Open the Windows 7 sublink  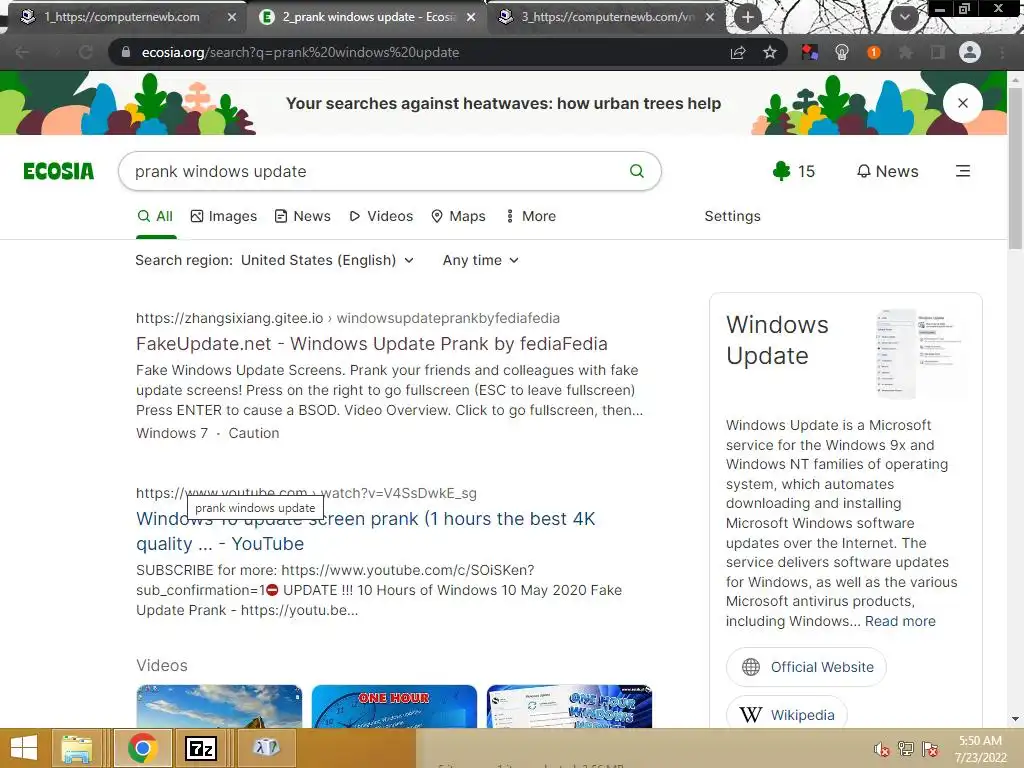(172, 433)
